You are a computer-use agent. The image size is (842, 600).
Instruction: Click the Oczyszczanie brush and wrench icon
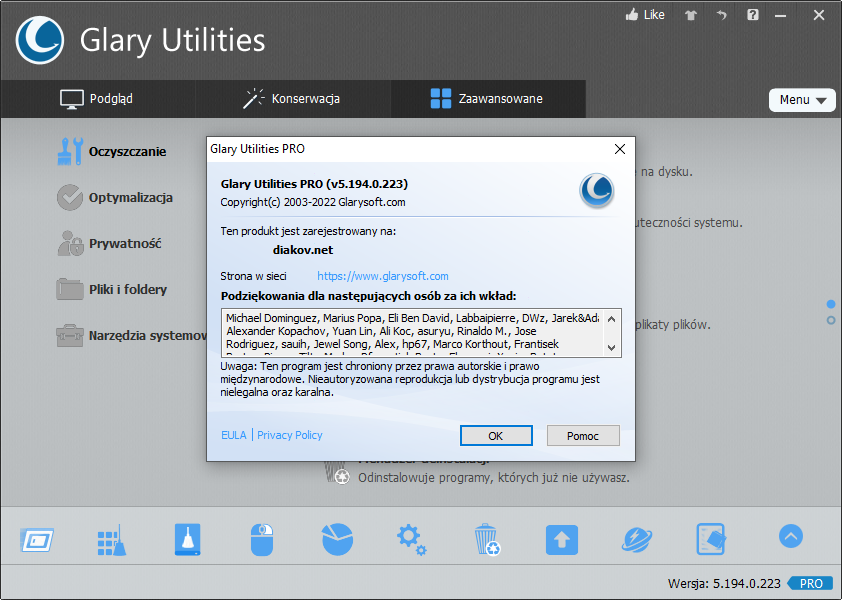(x=70, y=151)
